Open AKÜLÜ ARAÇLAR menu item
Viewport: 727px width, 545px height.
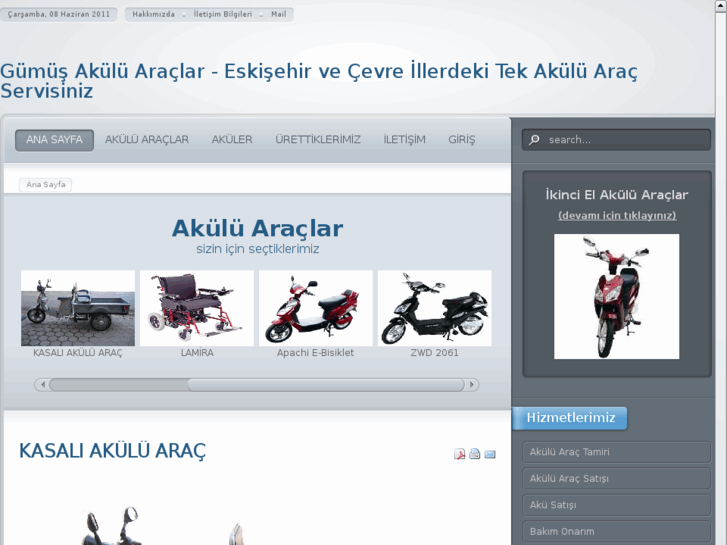[147, 140]
